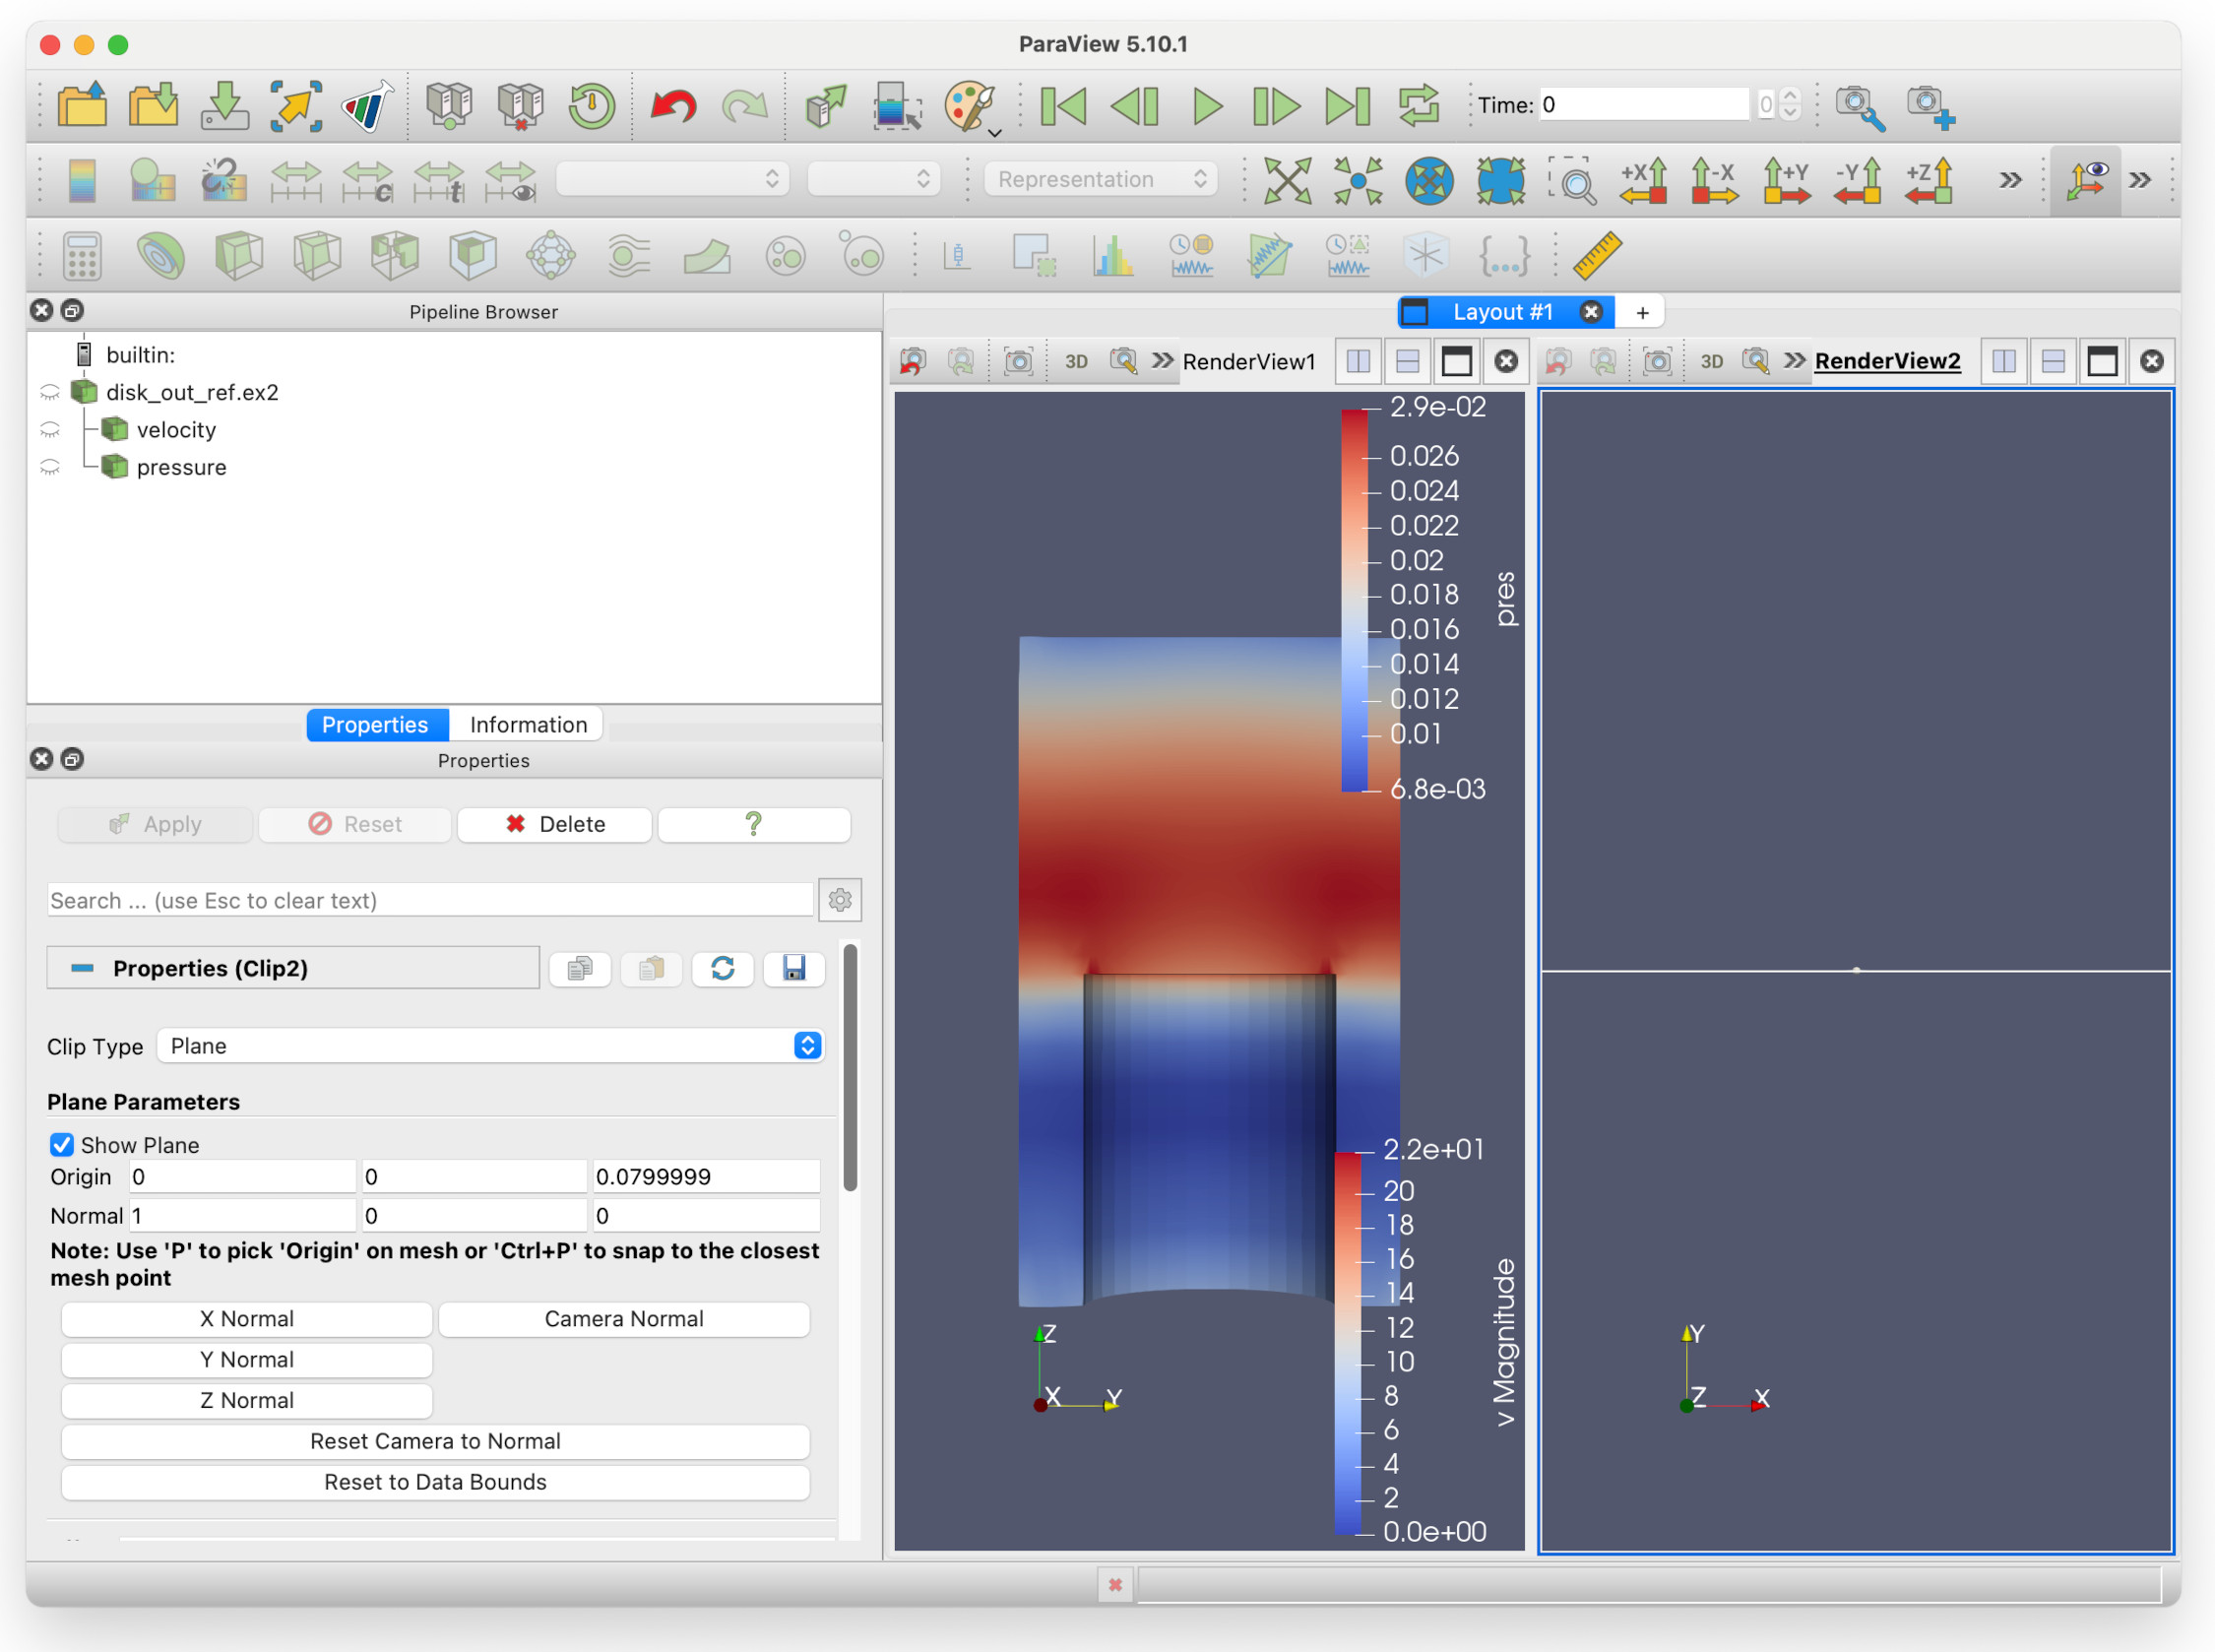2215x1652 pixels.
Task: Click the Histogram filter icon
Action: pyautogui.click(x=1113, y=256)
